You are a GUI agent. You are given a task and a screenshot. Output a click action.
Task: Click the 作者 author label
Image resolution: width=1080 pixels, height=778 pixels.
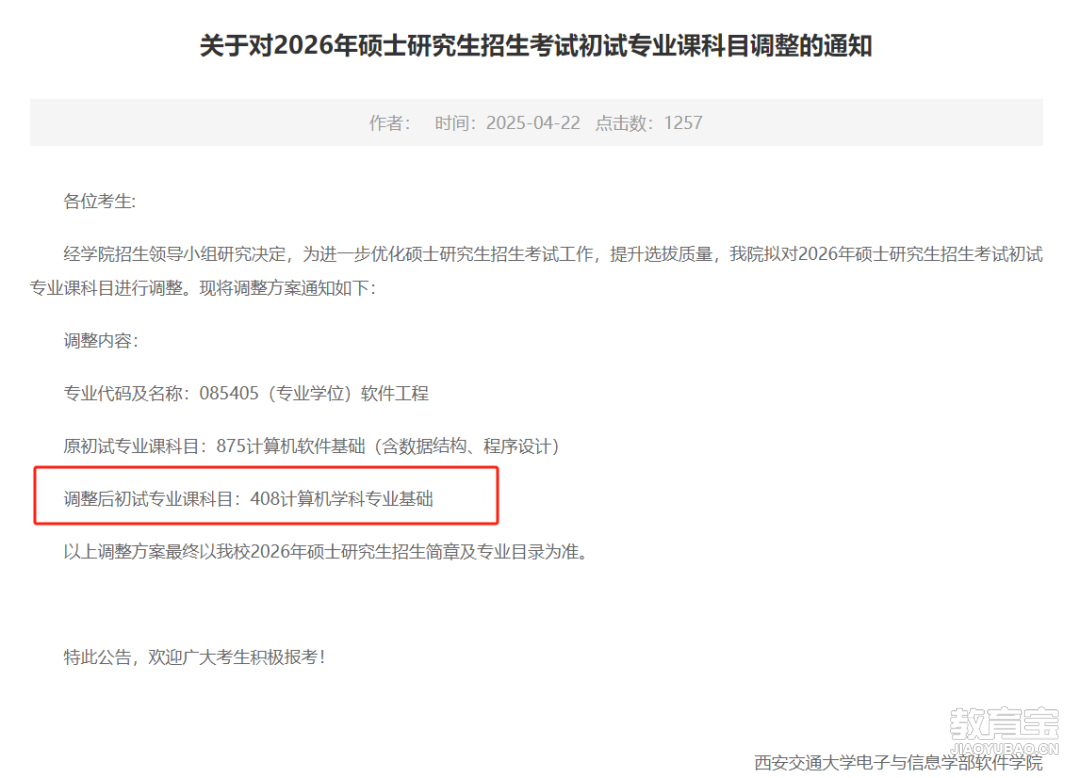click(390, 123)
